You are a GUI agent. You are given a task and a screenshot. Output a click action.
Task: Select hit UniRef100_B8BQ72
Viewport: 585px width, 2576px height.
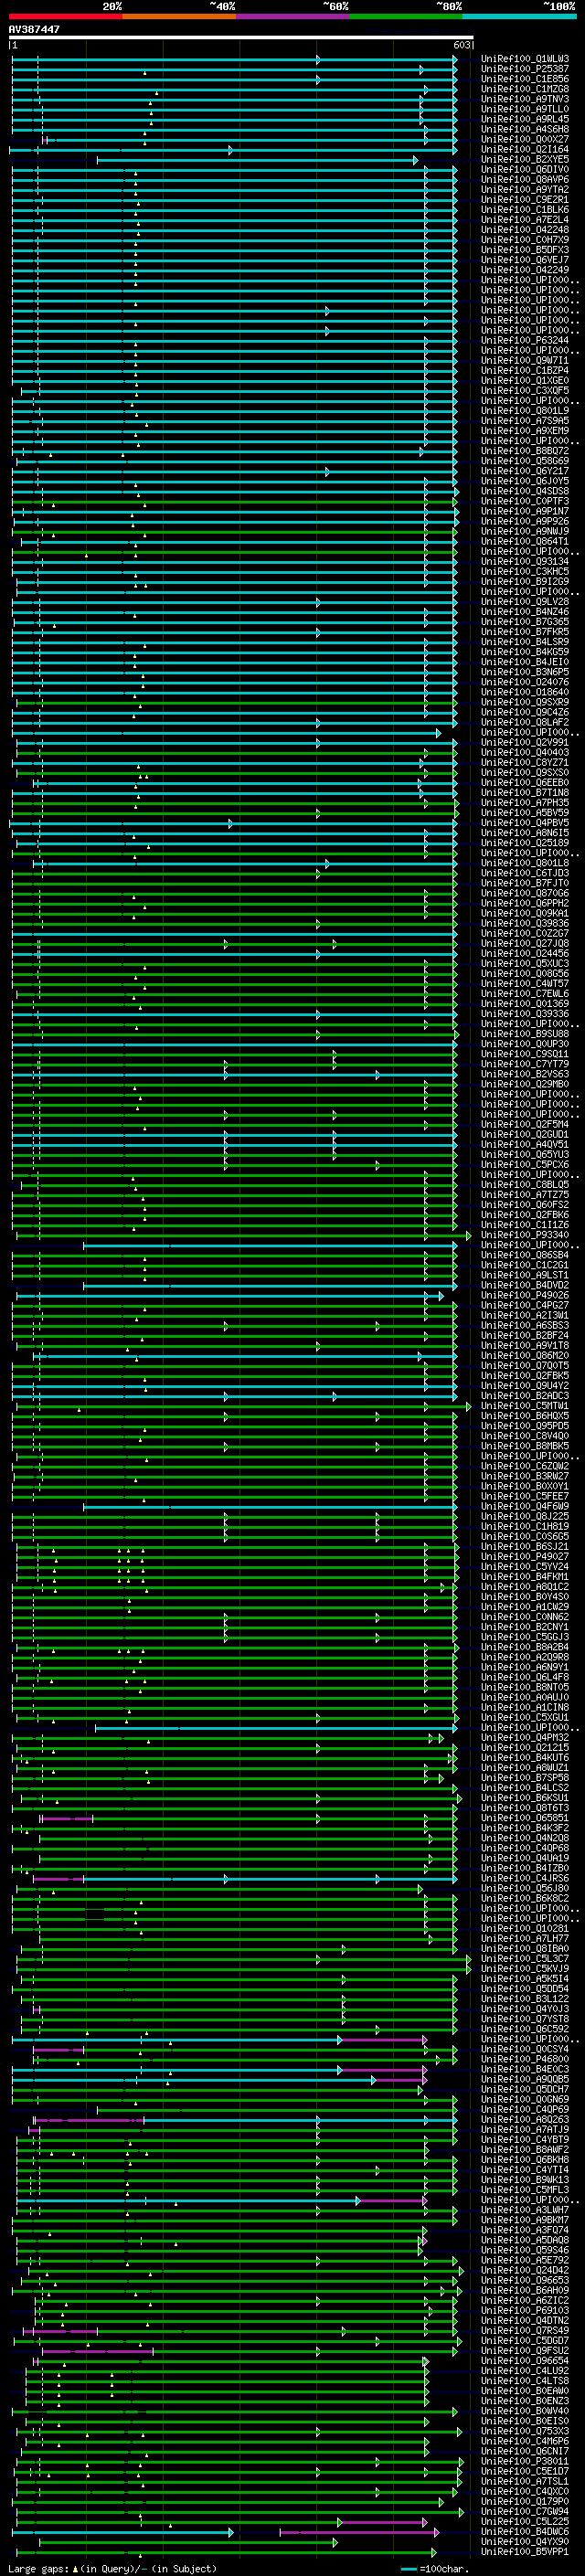tap(525, 451)
